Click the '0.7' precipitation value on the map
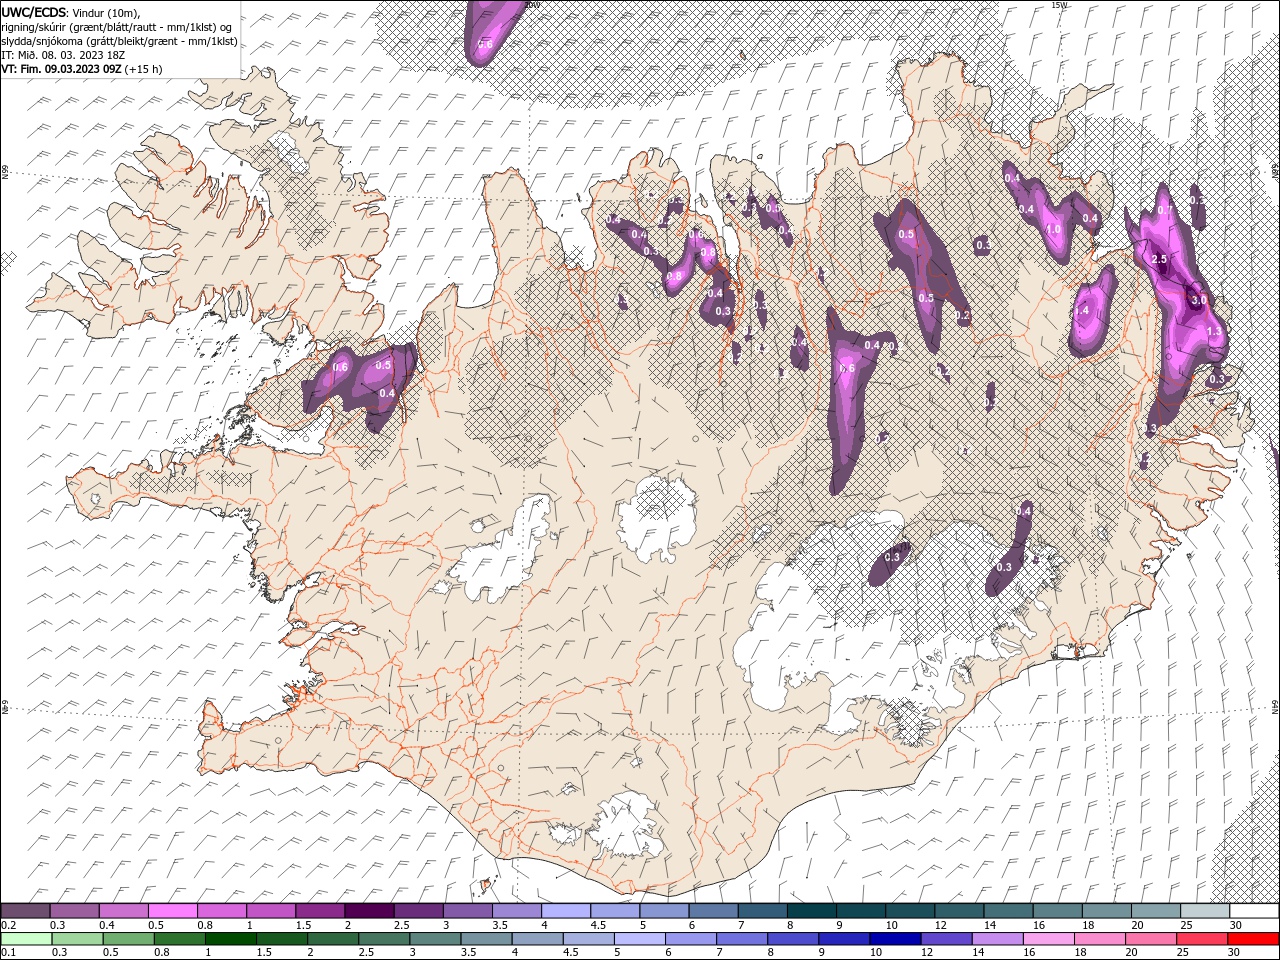The width and height of the screenshot is (1280, 960). 1164,210
